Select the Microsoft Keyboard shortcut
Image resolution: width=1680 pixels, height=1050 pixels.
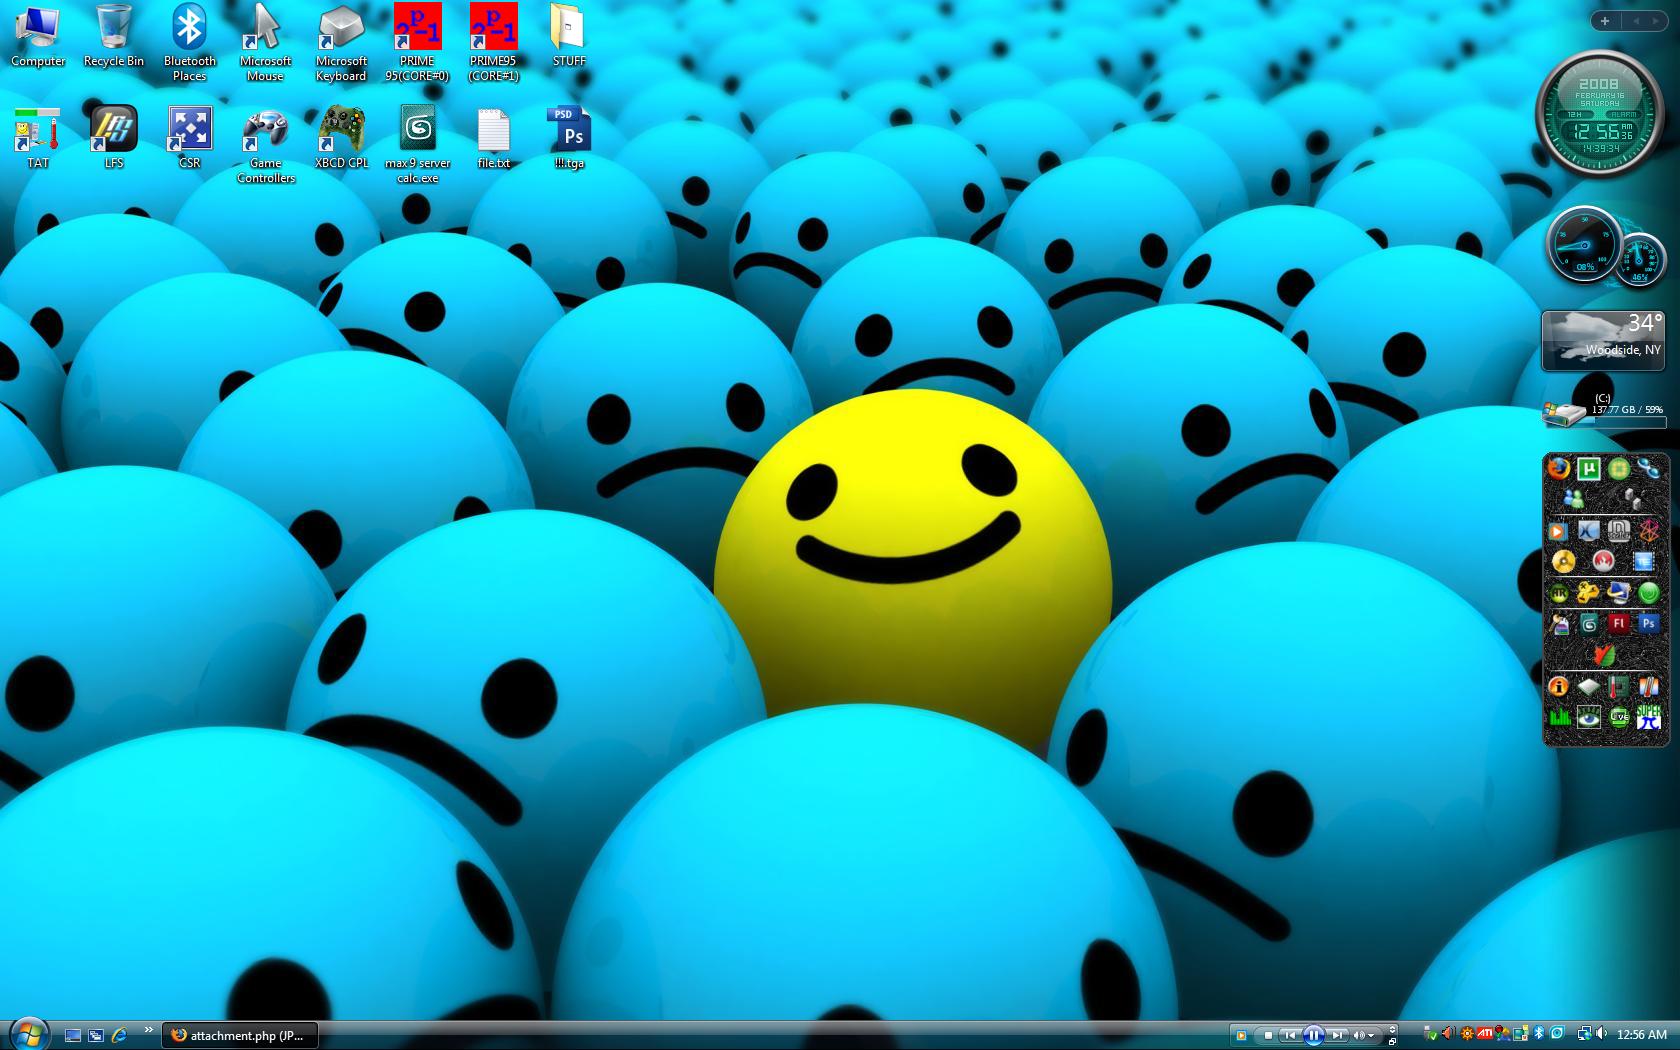(341, 43)
